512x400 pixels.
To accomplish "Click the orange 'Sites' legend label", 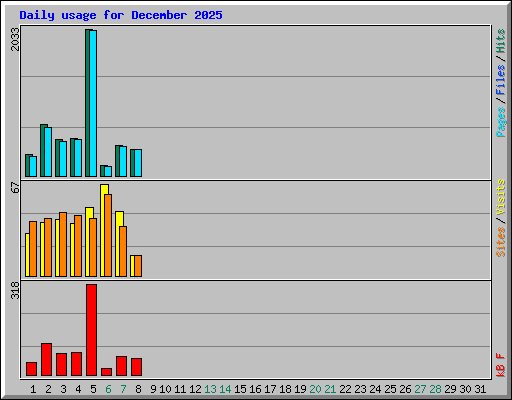I will pyautogui.click(x=500, y=242).
